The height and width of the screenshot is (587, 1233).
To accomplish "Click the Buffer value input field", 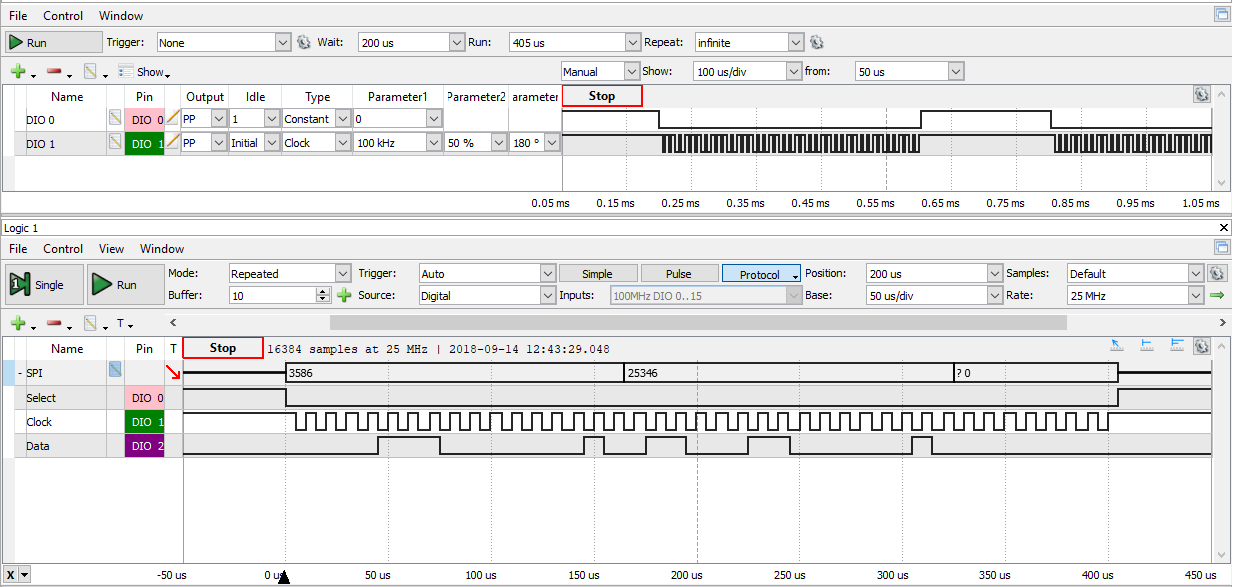I will 272,295.
